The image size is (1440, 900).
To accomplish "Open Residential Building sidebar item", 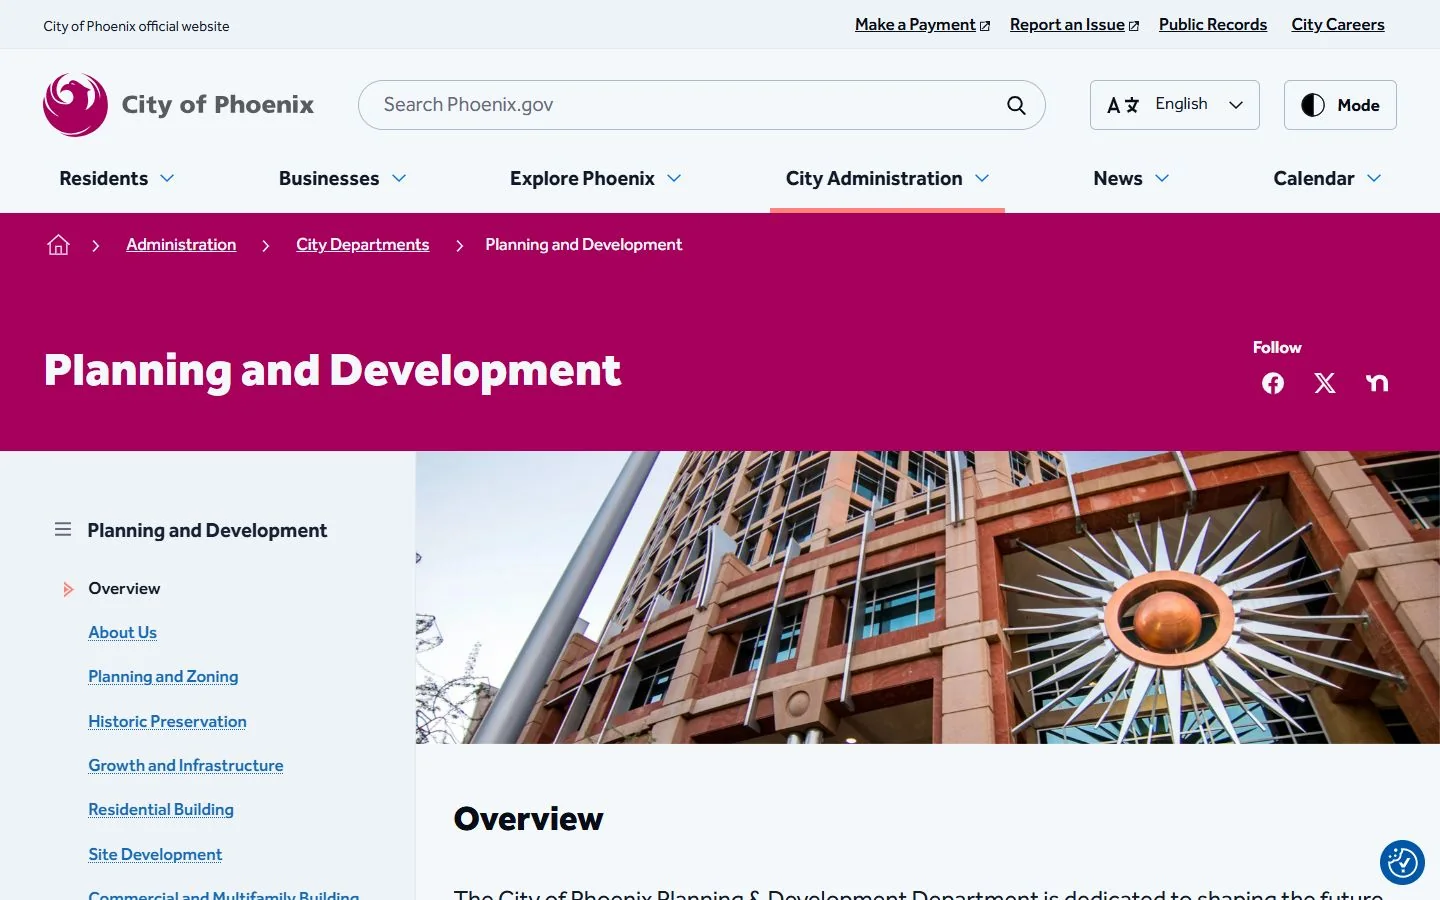I will 161,809.
